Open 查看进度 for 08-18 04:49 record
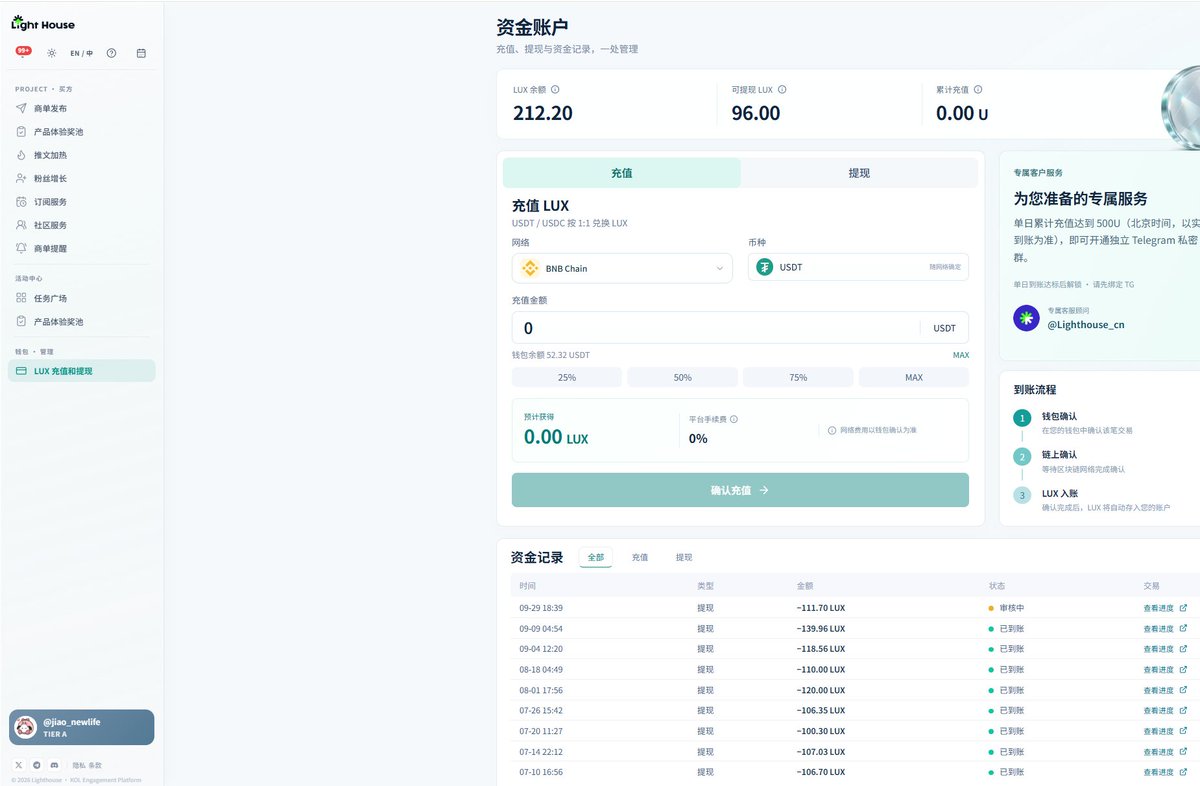The width and height of the screenshot is (1200, 786). click(1165, 670)
